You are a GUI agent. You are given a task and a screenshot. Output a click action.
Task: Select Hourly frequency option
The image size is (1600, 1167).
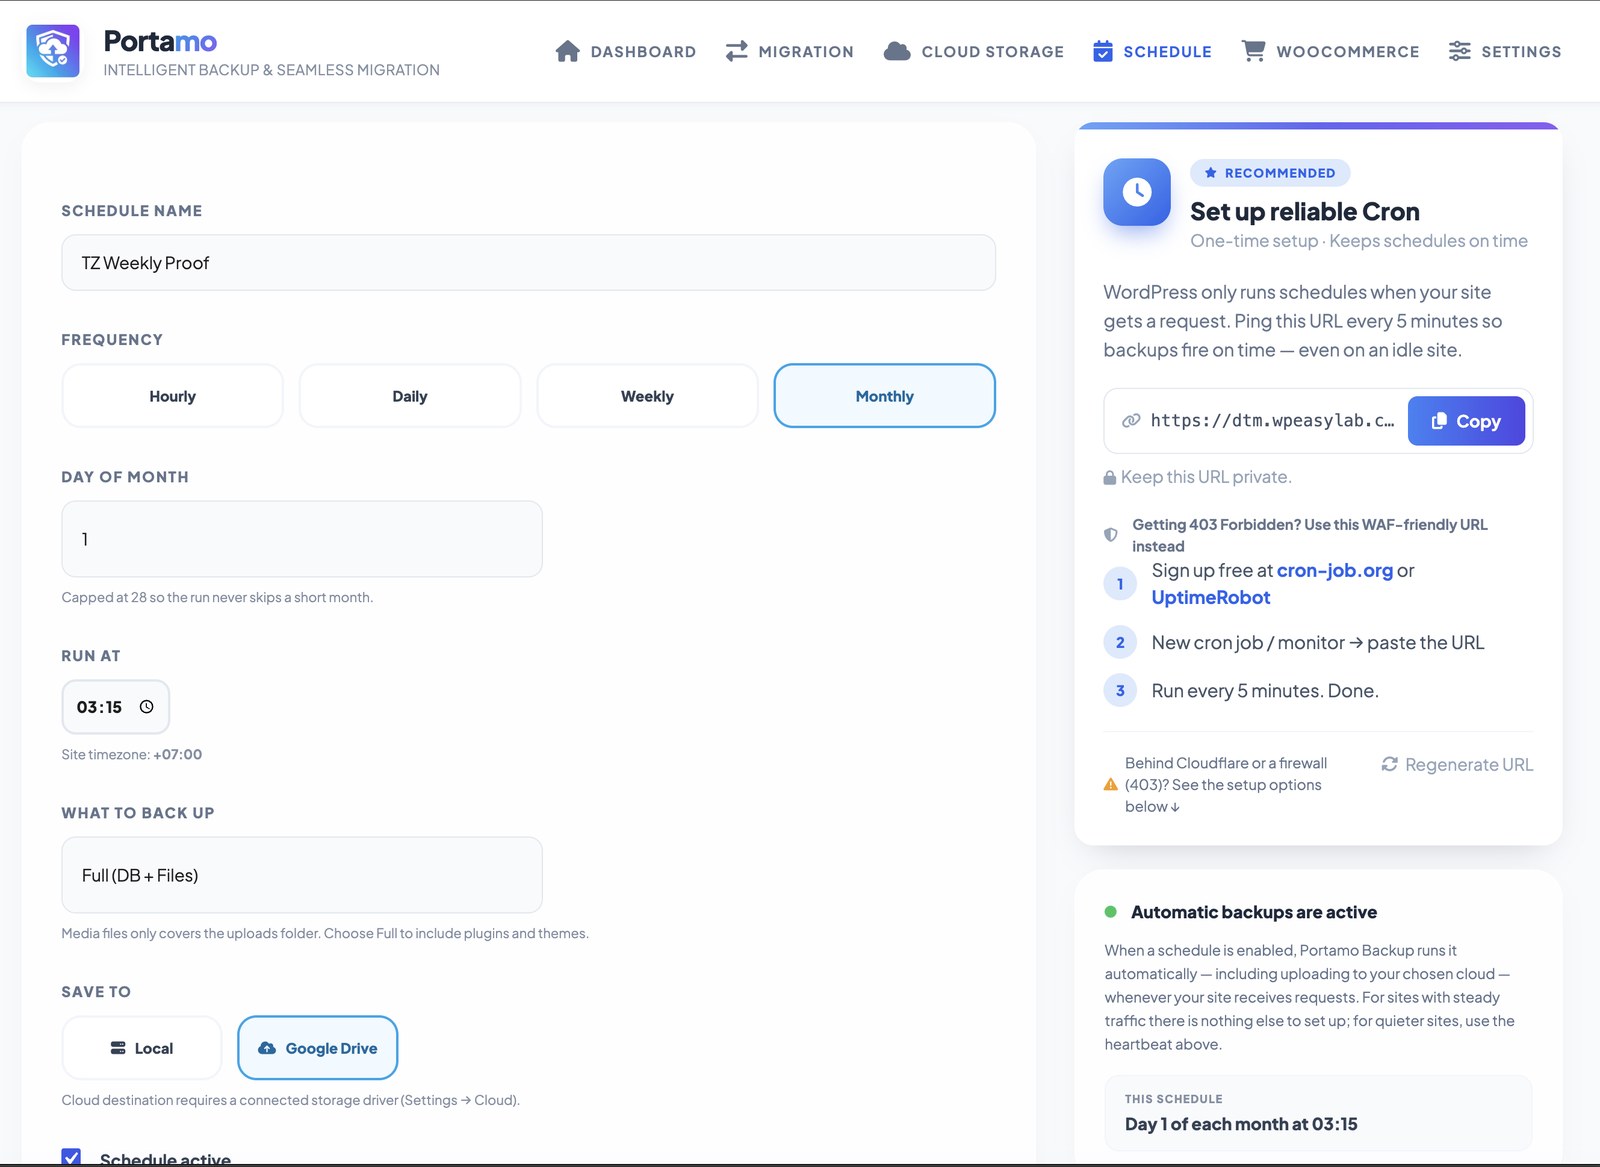(173, 396)
